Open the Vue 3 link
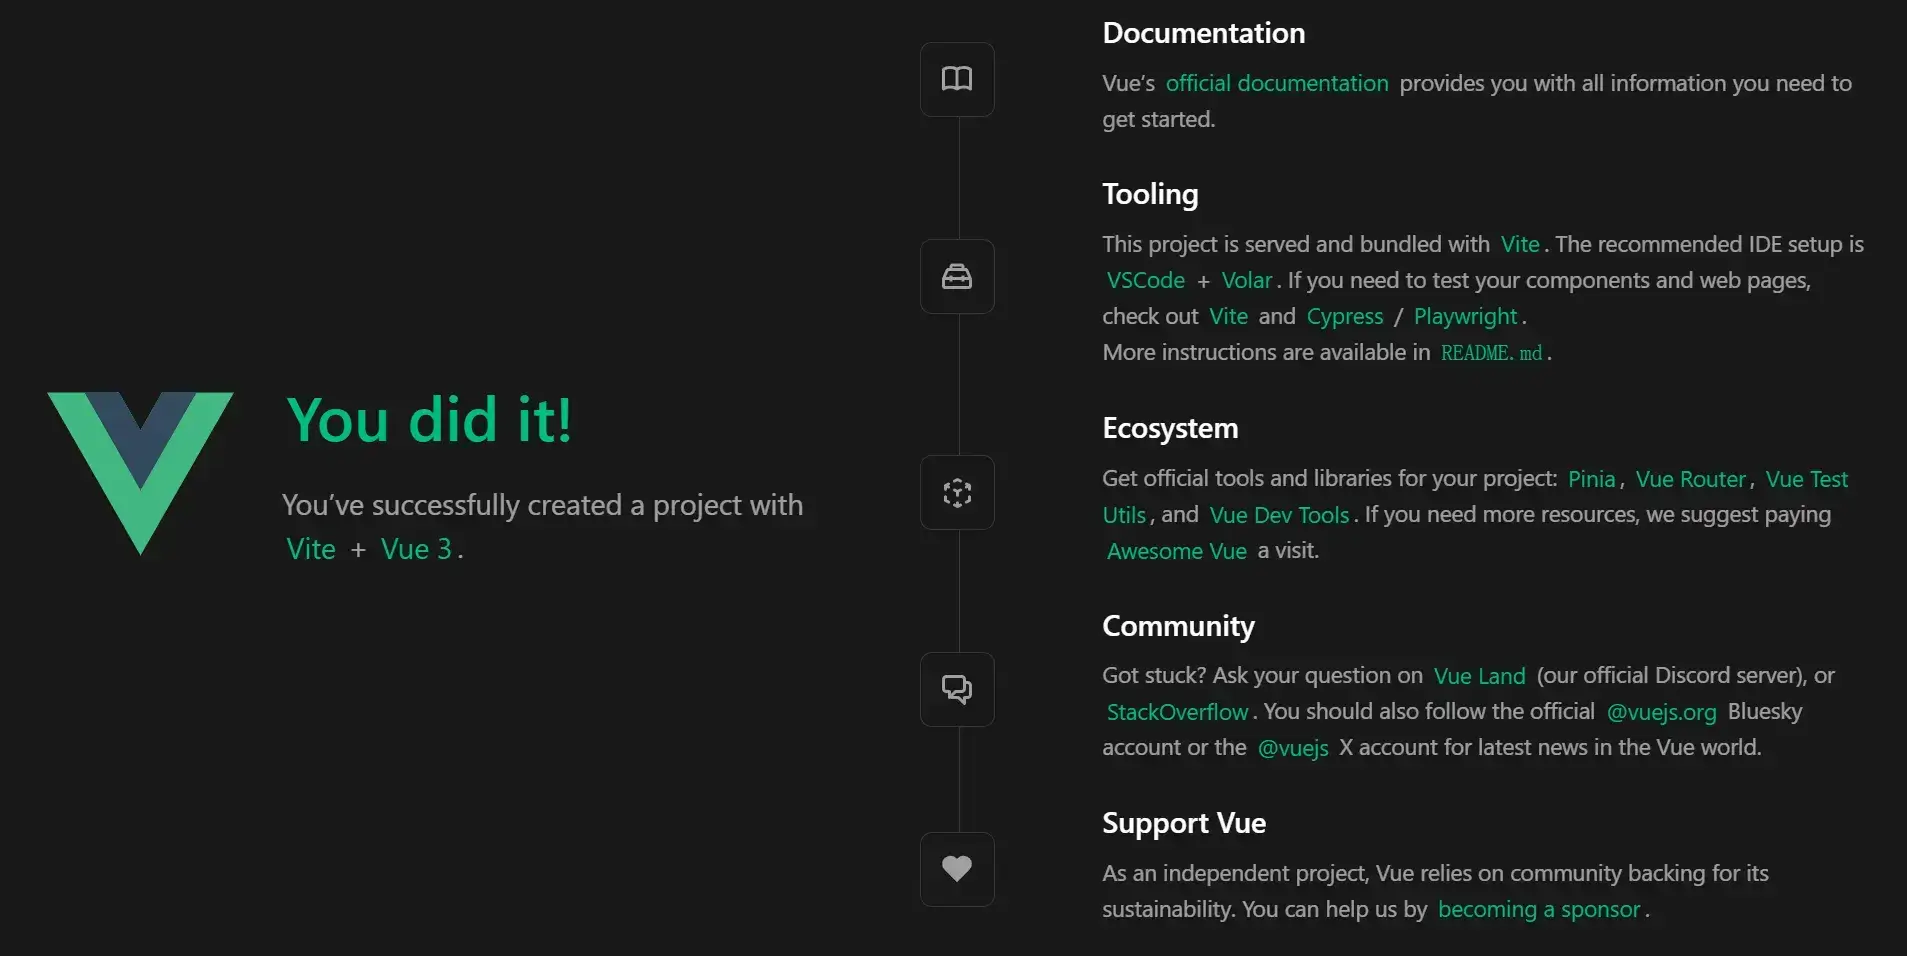This screenshot has width=1907, height=956. pos(416,549)
